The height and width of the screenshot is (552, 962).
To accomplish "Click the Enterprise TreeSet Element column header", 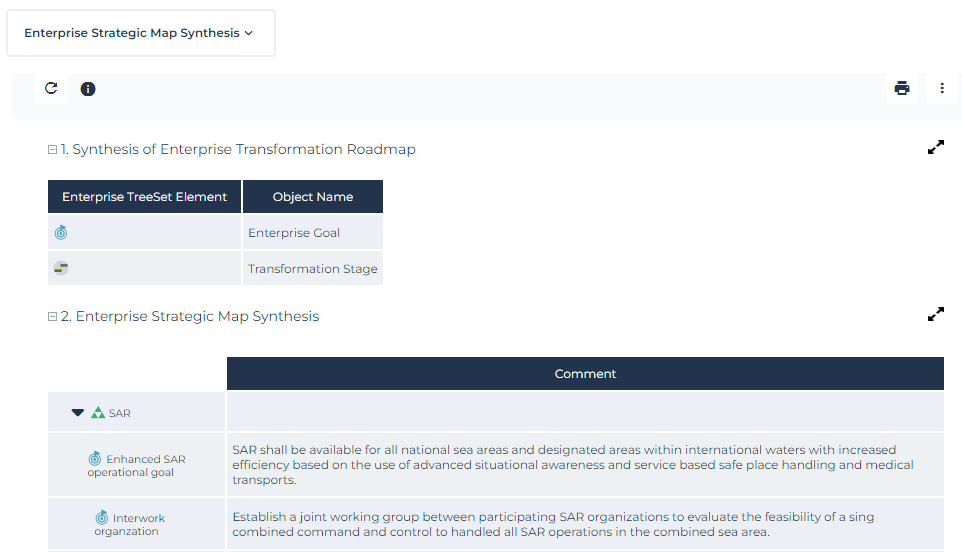I will [145, 197].
